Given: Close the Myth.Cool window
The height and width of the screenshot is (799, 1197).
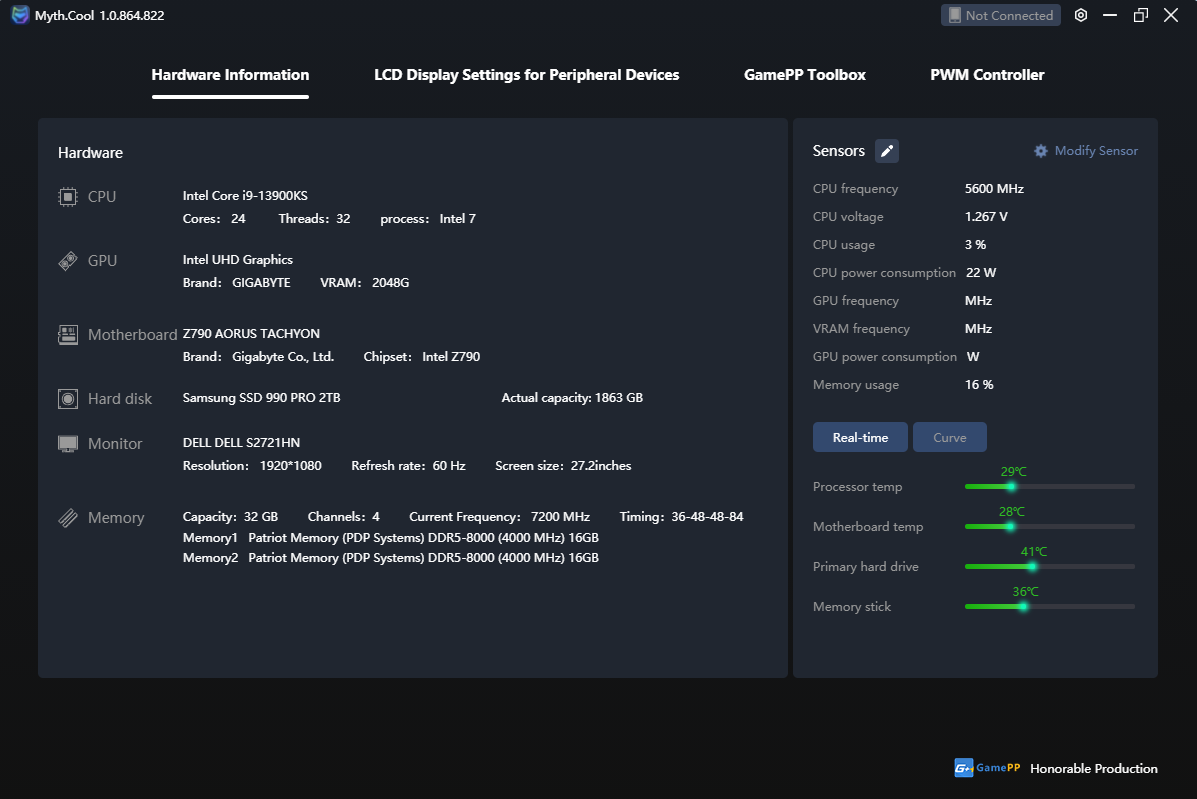Looking at the screenshot, I should 1171,15.
